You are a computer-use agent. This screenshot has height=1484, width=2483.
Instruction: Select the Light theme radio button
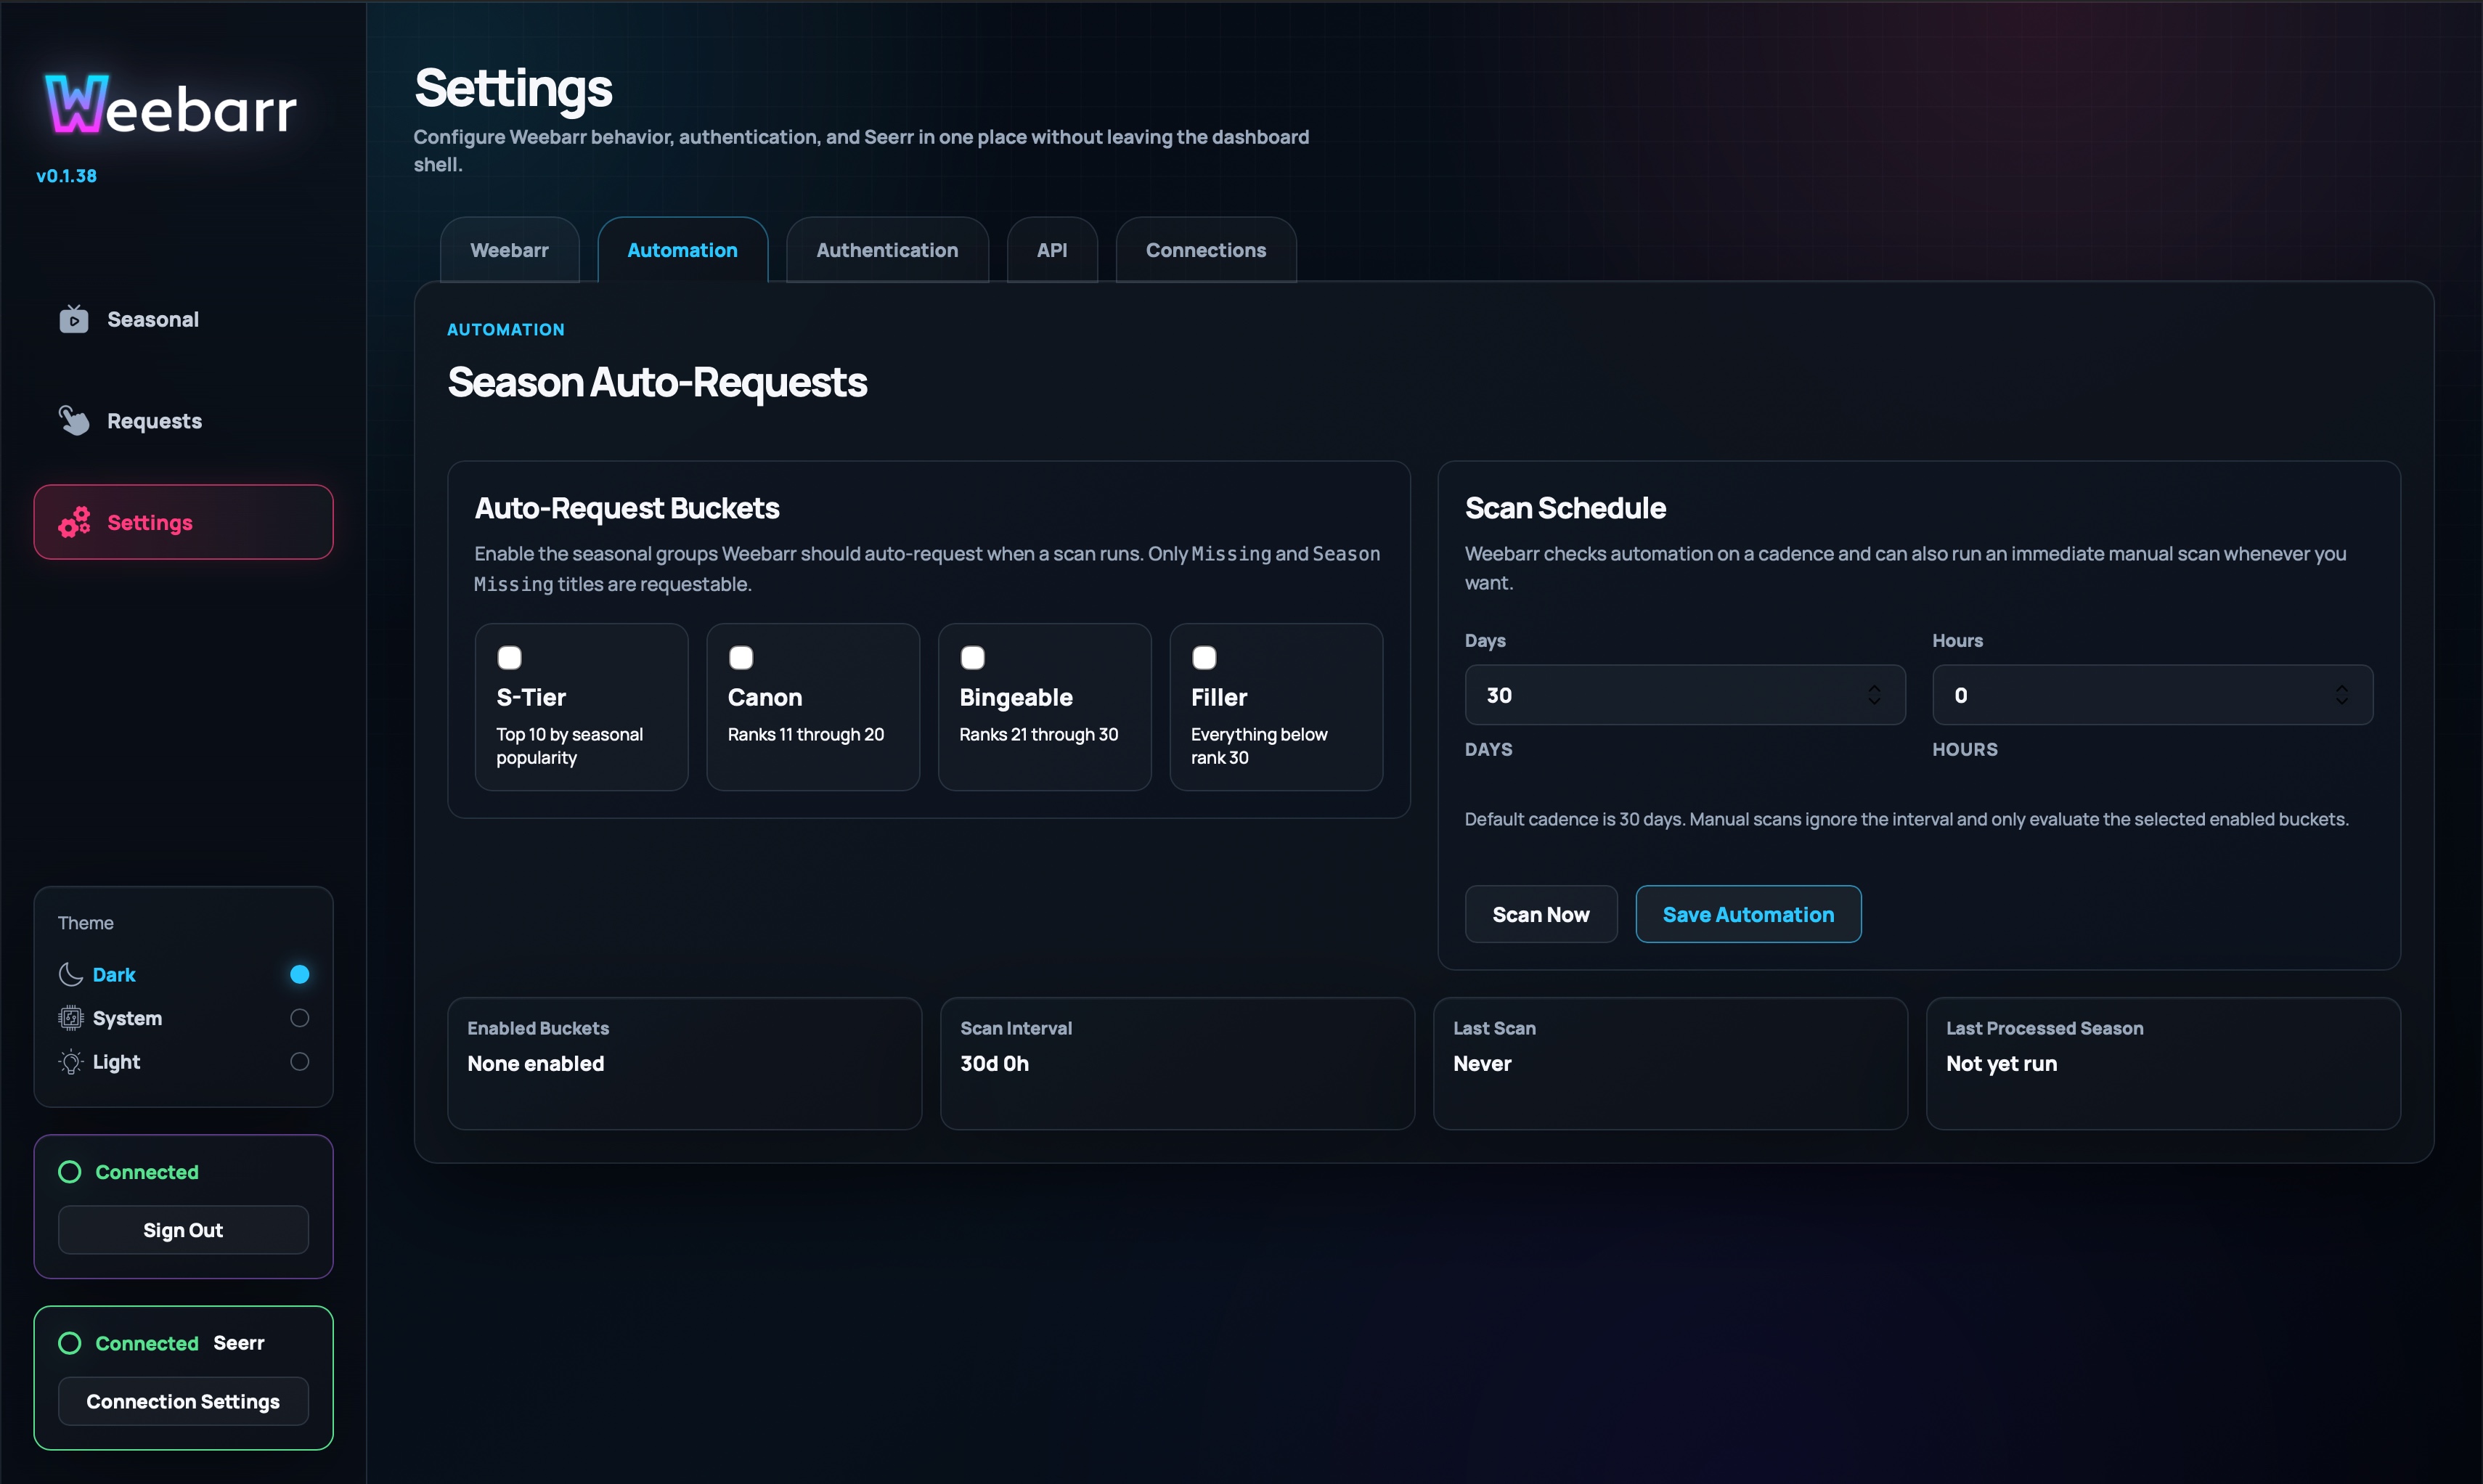coord(300,1062)
